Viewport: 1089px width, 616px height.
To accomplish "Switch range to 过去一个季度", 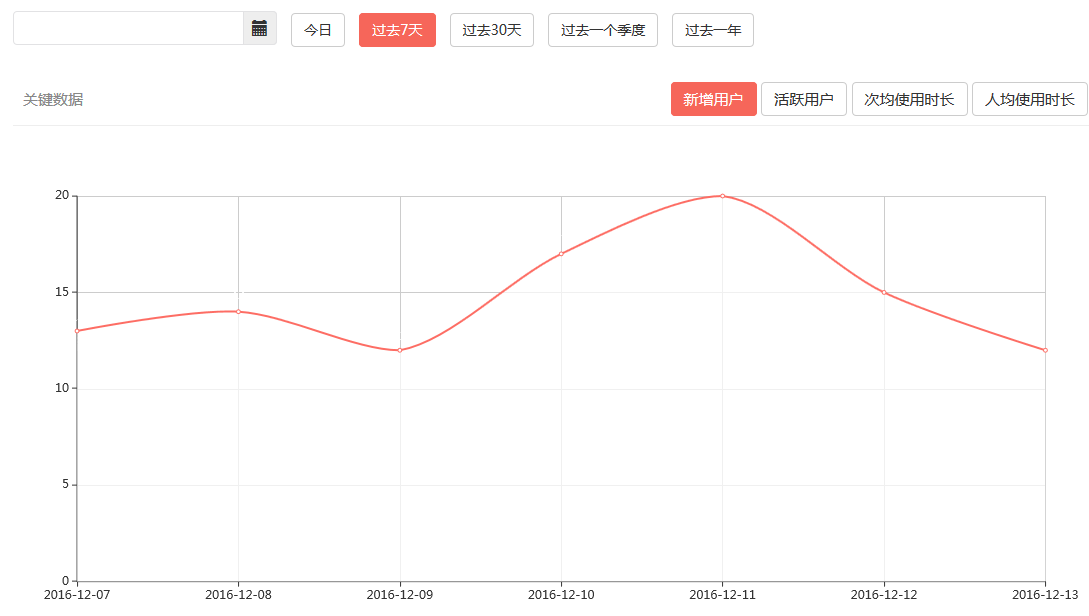I will 603,30.
